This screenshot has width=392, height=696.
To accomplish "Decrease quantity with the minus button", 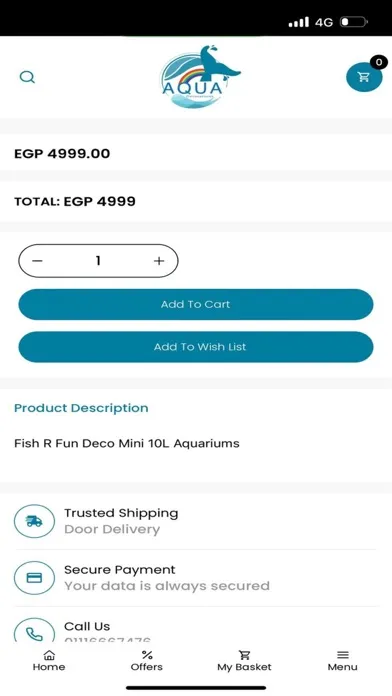I will click(37, 261).
